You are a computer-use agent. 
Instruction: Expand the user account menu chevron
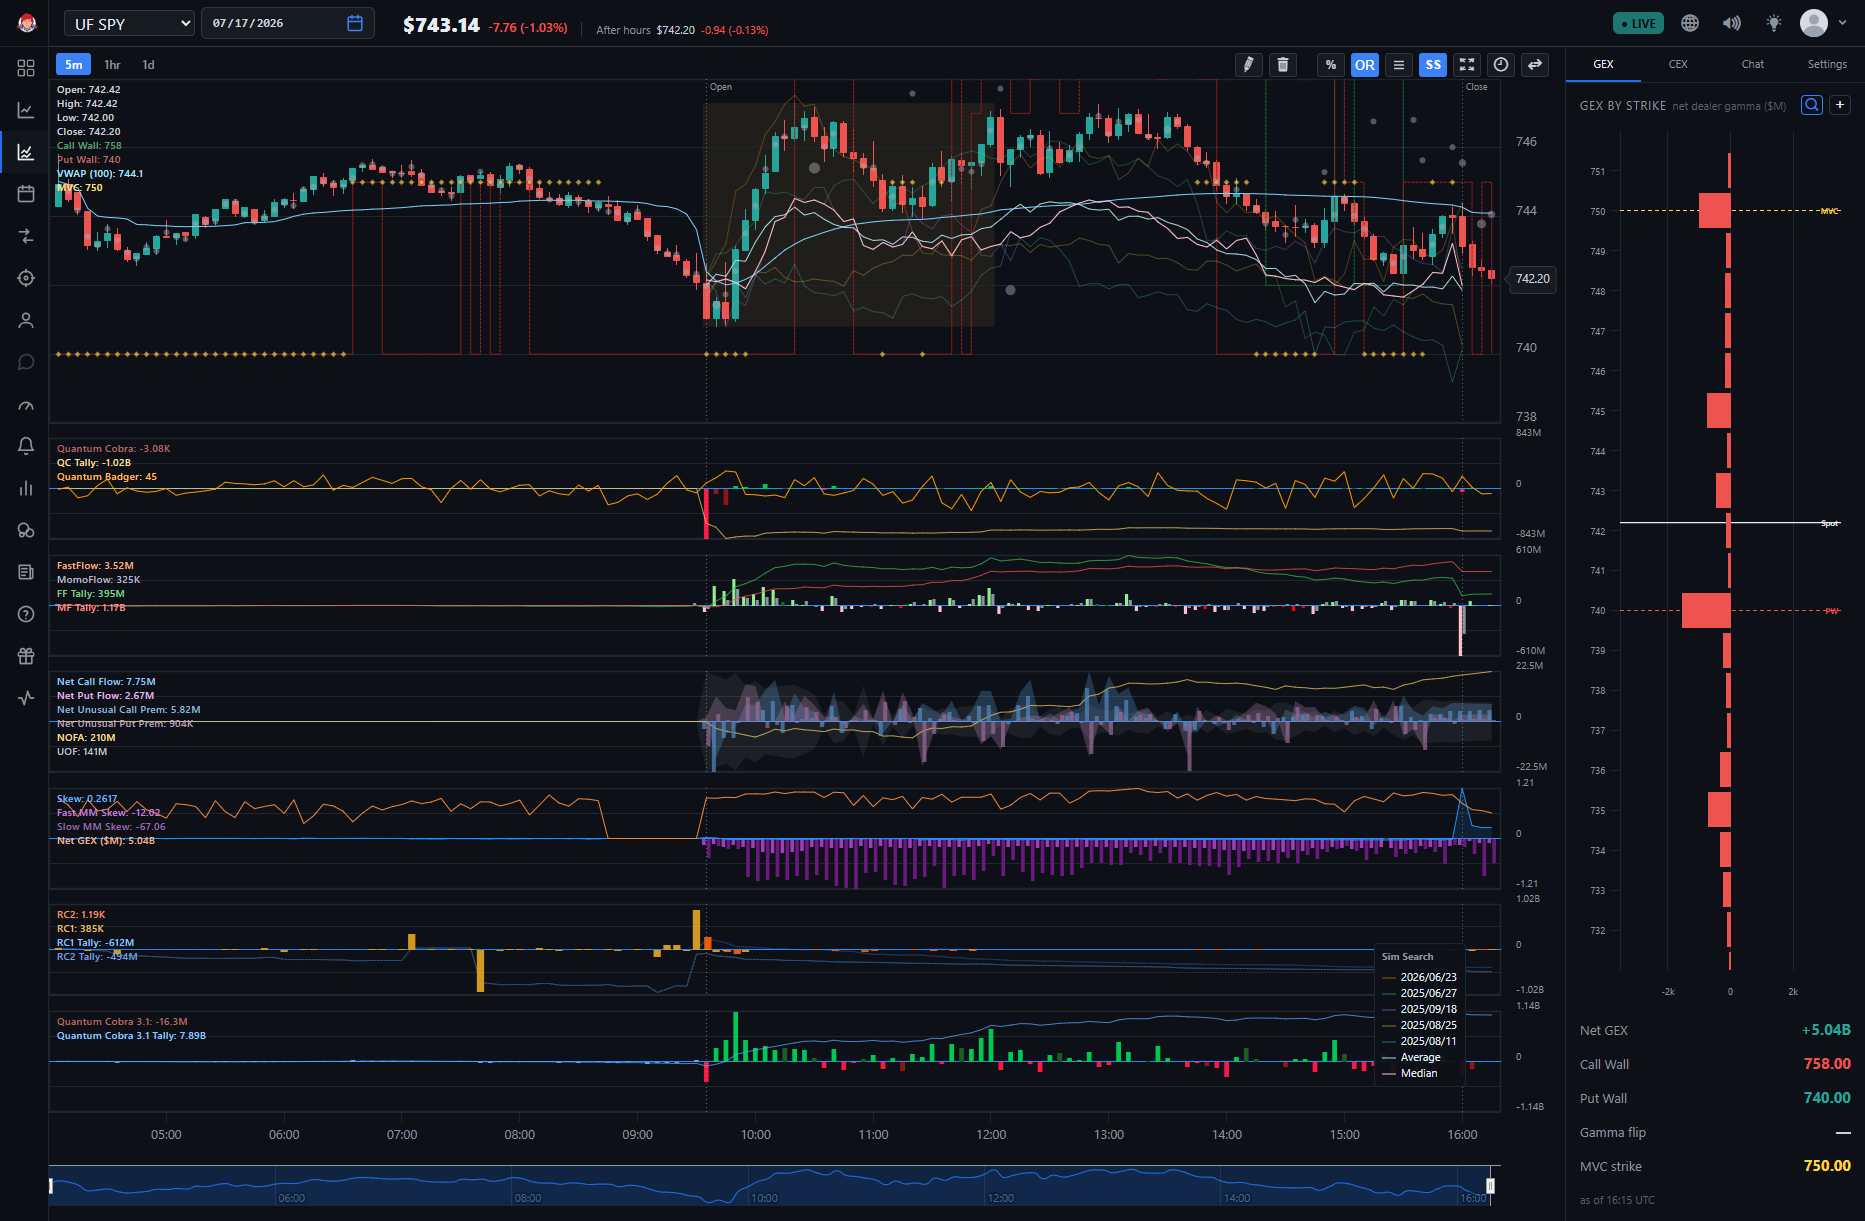click(1843, 23)
